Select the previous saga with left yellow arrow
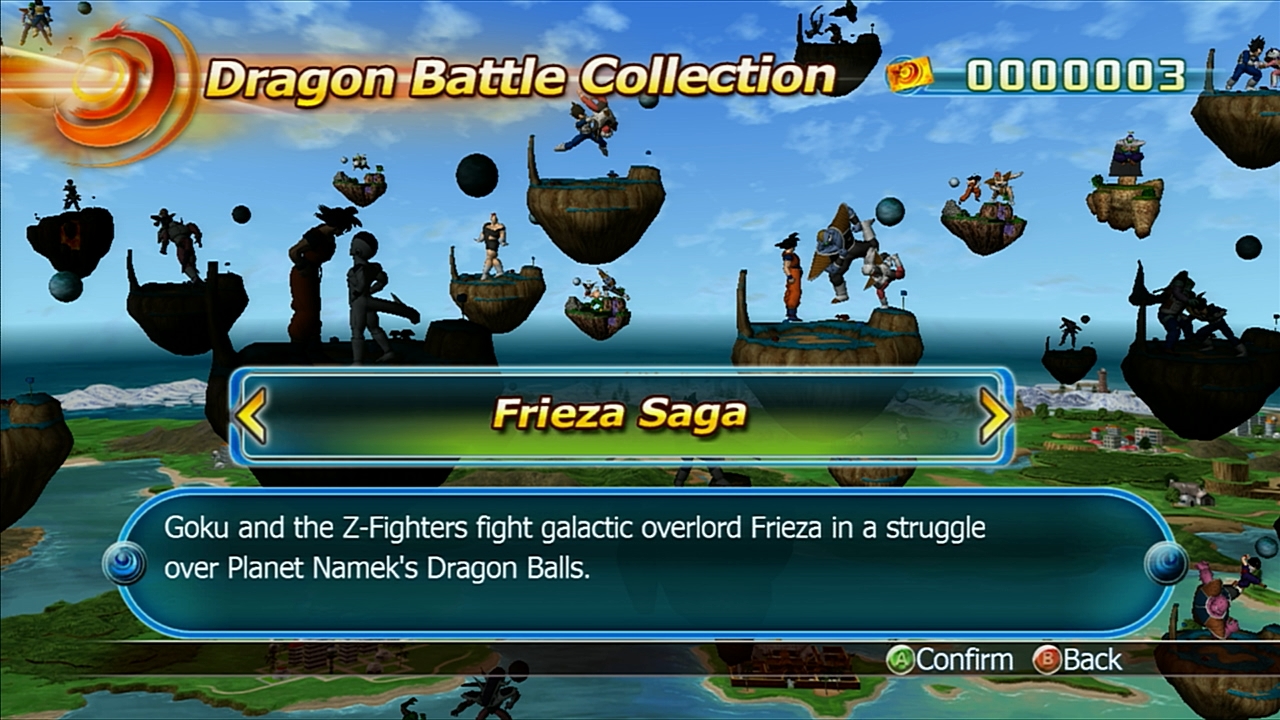Image resolution: width=1280 pixels, height=720 pixels. (x=251, y=416)
